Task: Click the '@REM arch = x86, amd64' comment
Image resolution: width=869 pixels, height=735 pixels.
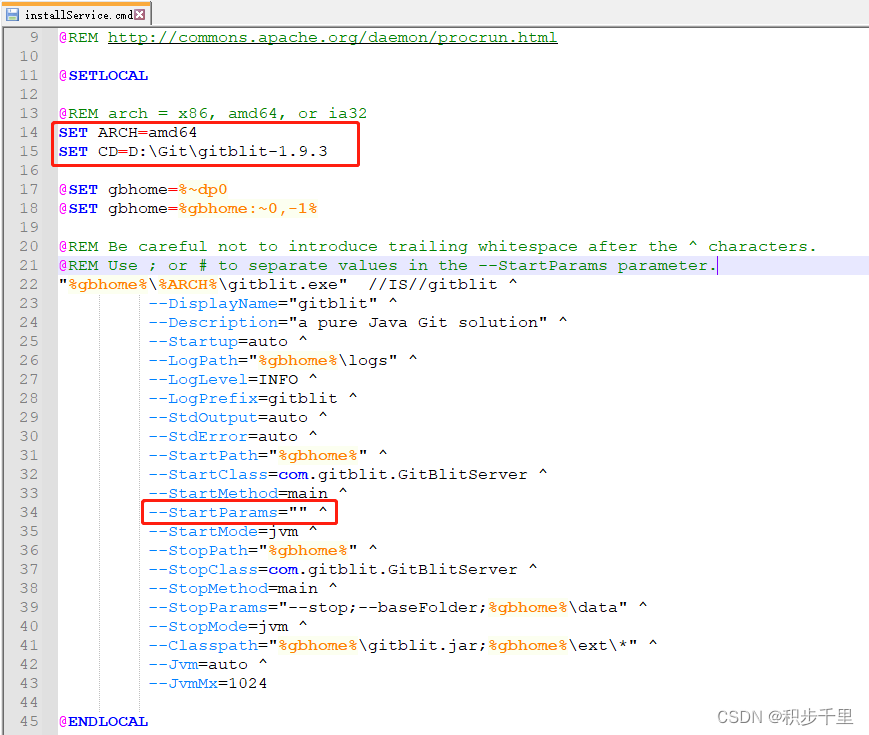Action: pos(213,114)
